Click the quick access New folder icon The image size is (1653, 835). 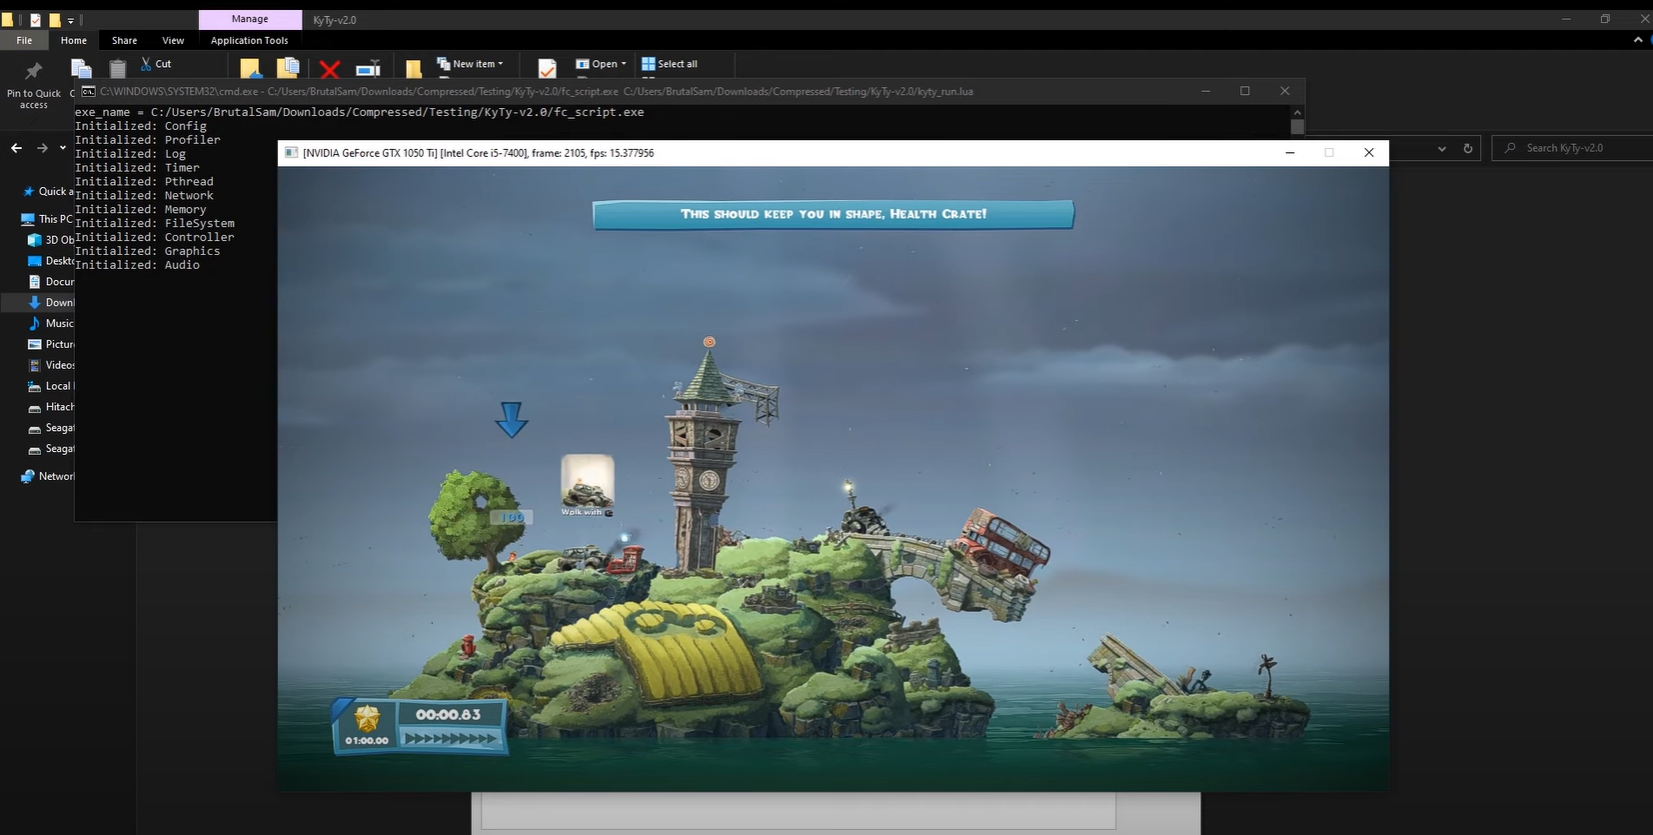click(54, 19)
